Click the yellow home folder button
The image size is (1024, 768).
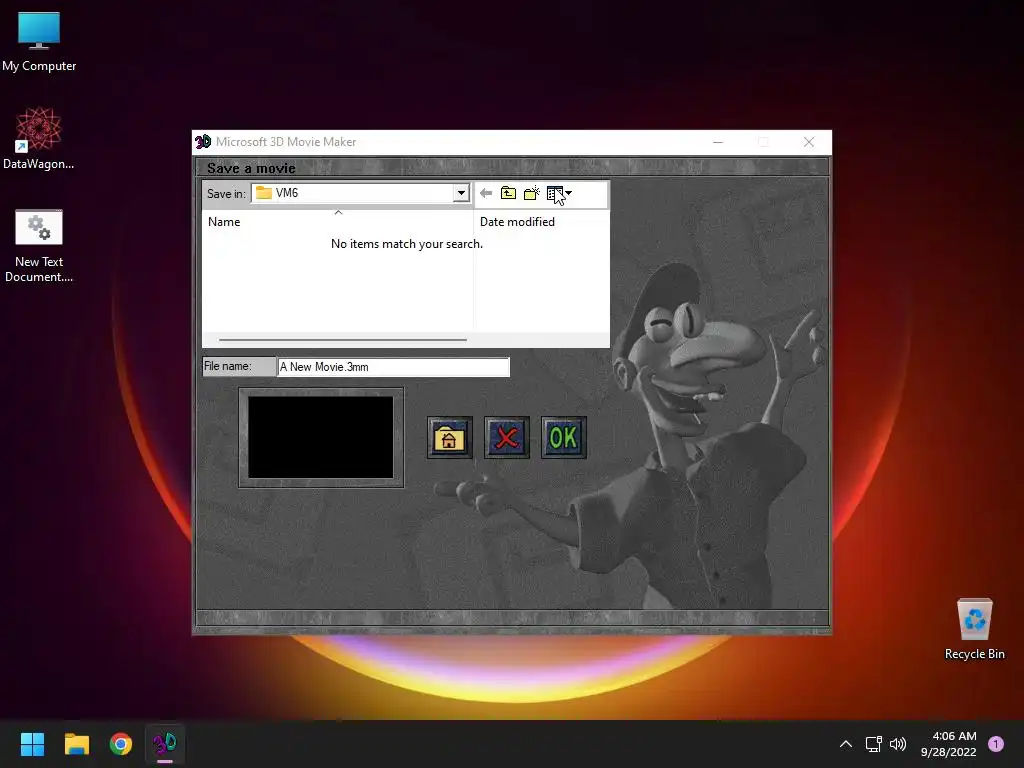coord(449,438)
